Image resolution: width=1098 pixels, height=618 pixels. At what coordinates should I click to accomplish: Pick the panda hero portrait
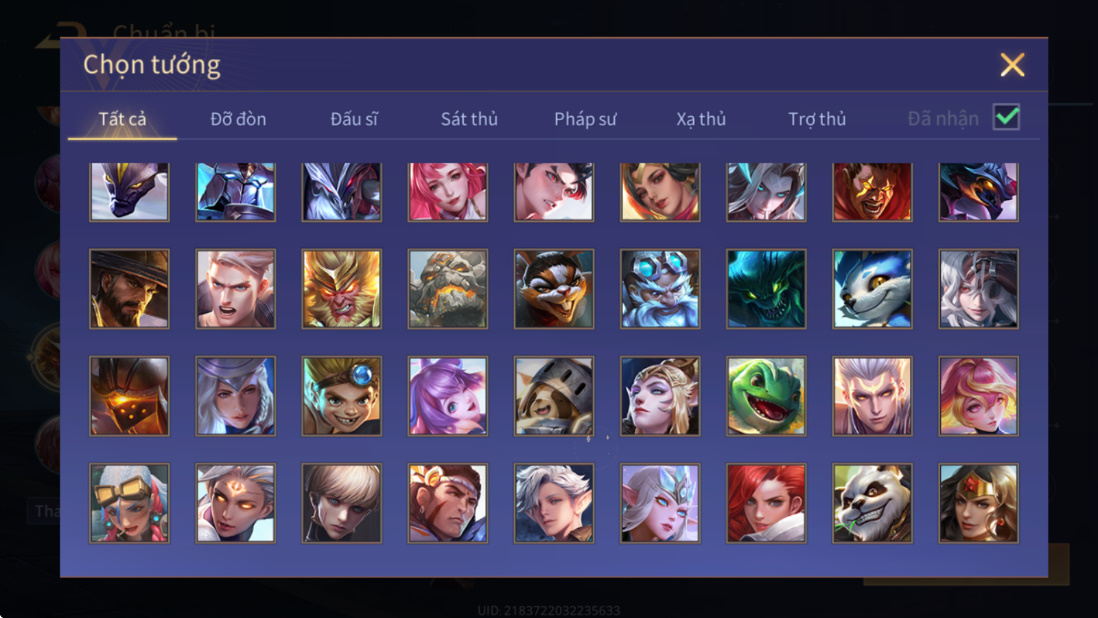coord(873,503)
